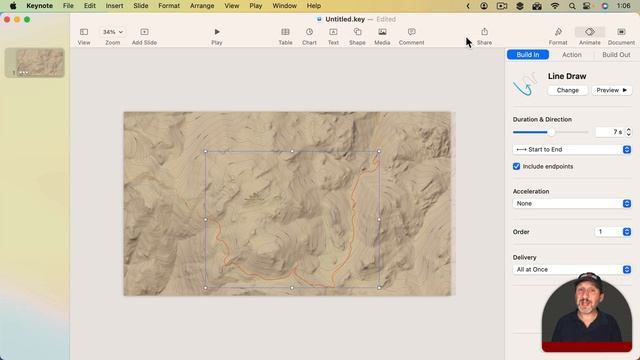This screenshot has height=360, width=640.
Task: Open the Delivery All at Once dropdown
Action: click(x=572, y=269)
